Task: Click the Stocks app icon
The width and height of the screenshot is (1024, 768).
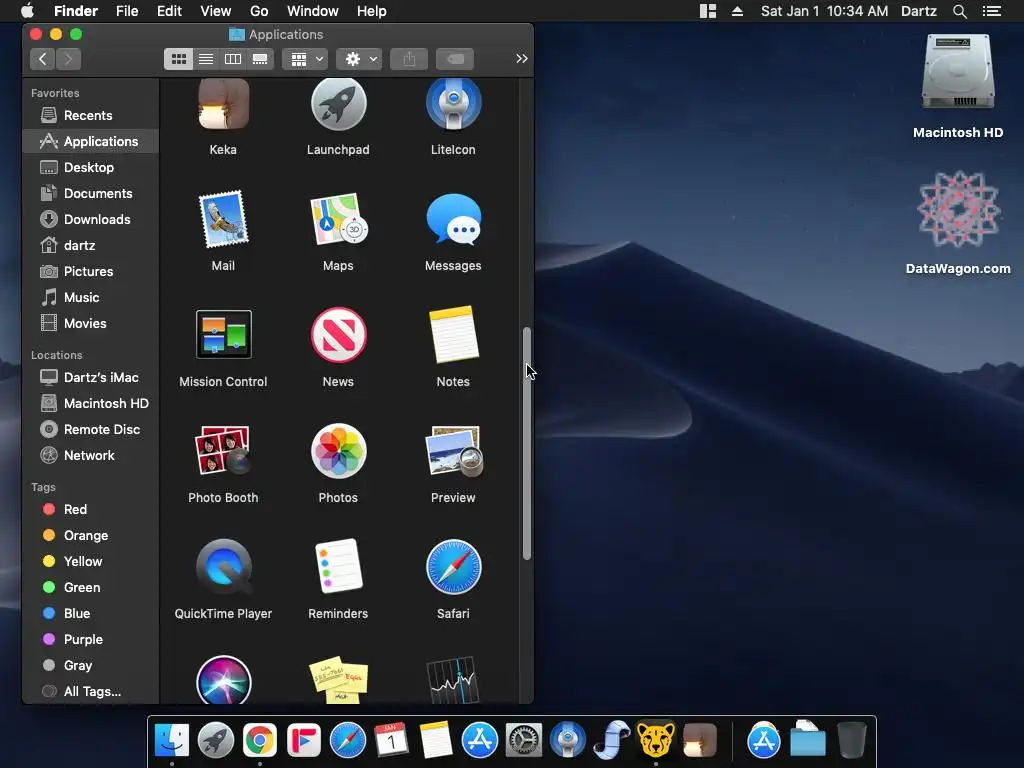Action: [x=453, y=680]
